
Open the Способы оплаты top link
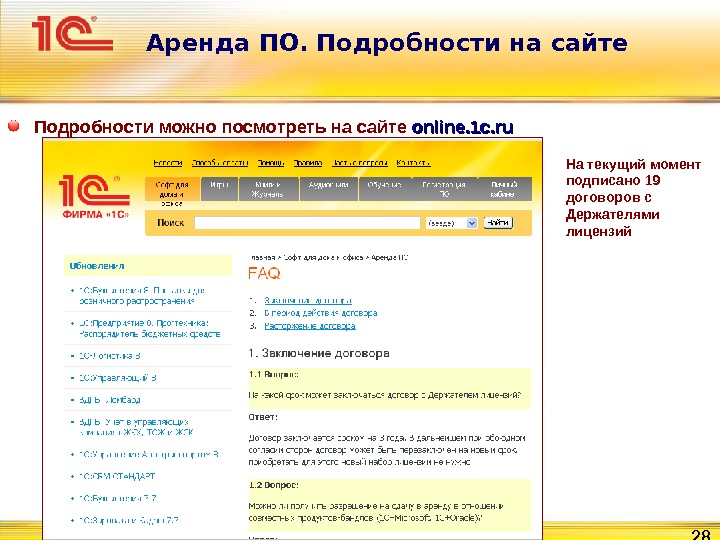pyautogui.click(x=219, y=163)
